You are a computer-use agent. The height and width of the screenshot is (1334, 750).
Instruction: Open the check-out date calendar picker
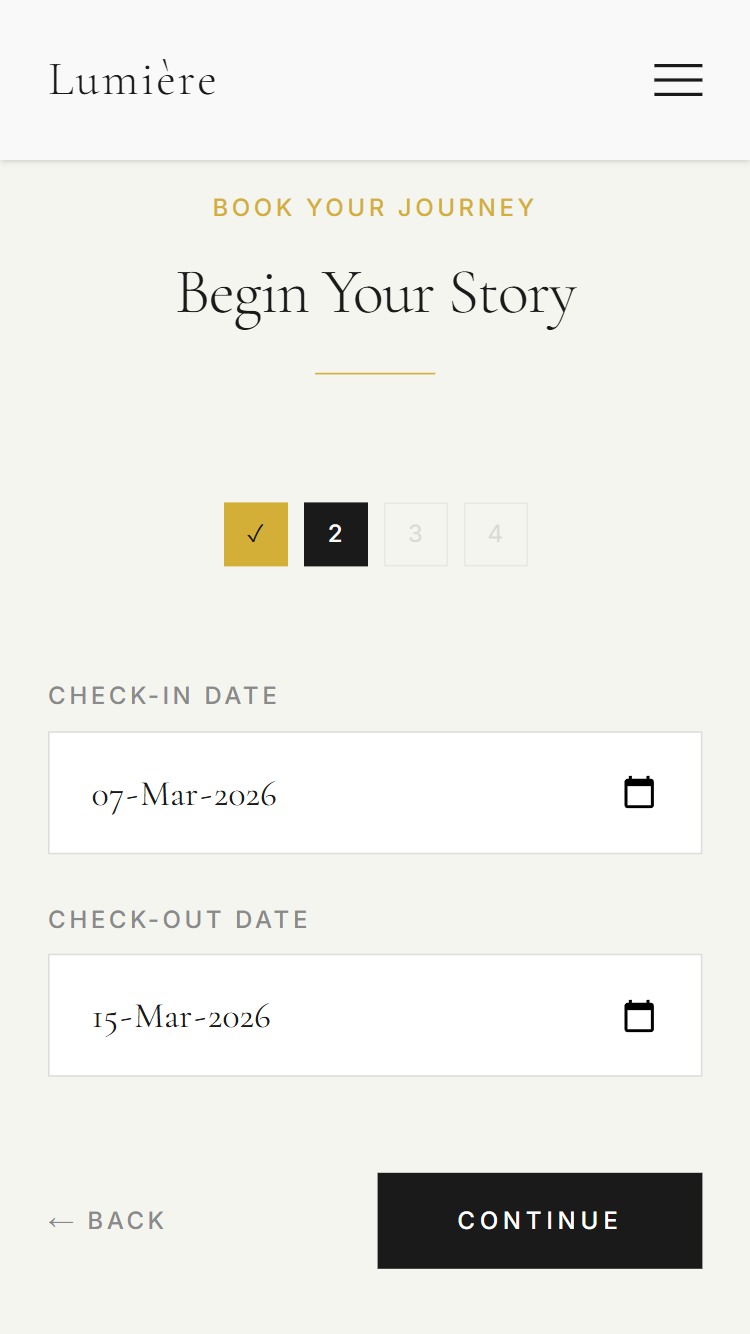pos(639,1016)
